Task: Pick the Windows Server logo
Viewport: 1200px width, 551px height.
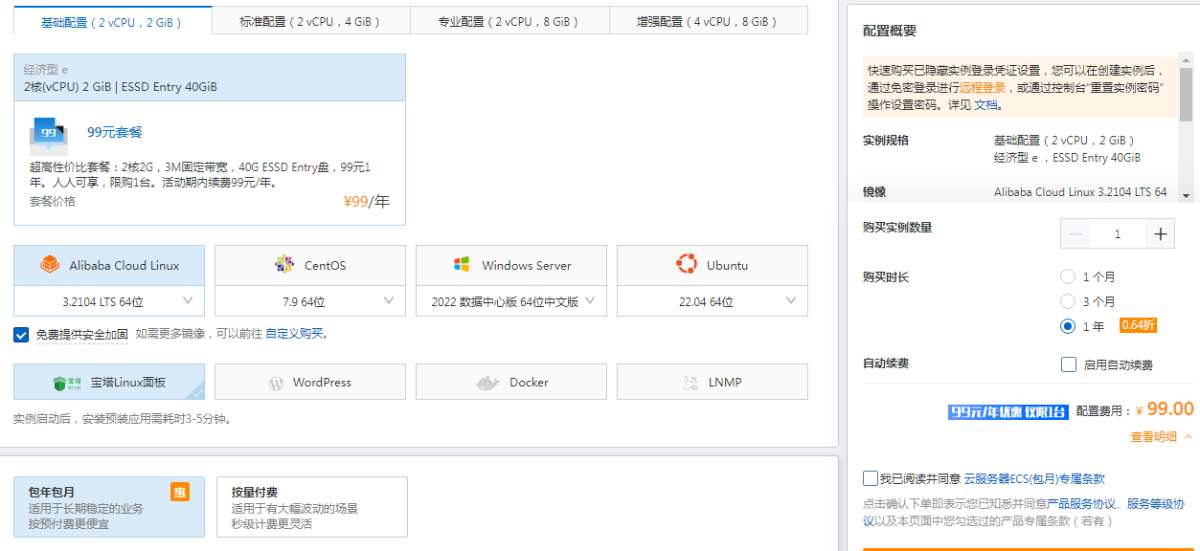Action: click(x=462, y=265)
